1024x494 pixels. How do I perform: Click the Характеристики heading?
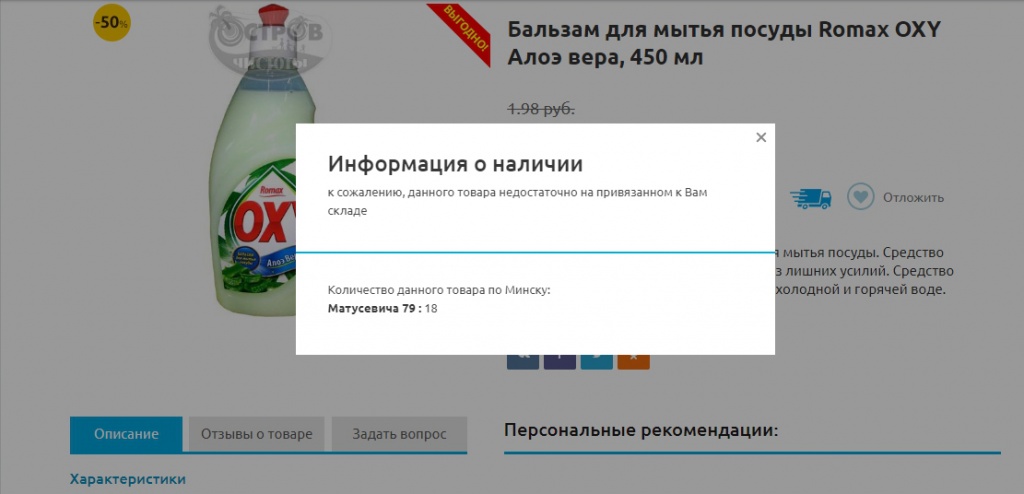(x=128, y=480)
